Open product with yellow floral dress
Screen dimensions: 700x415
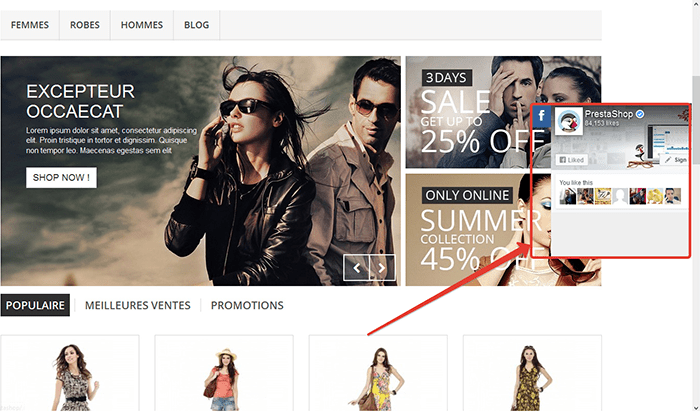(x=378, y=373)
